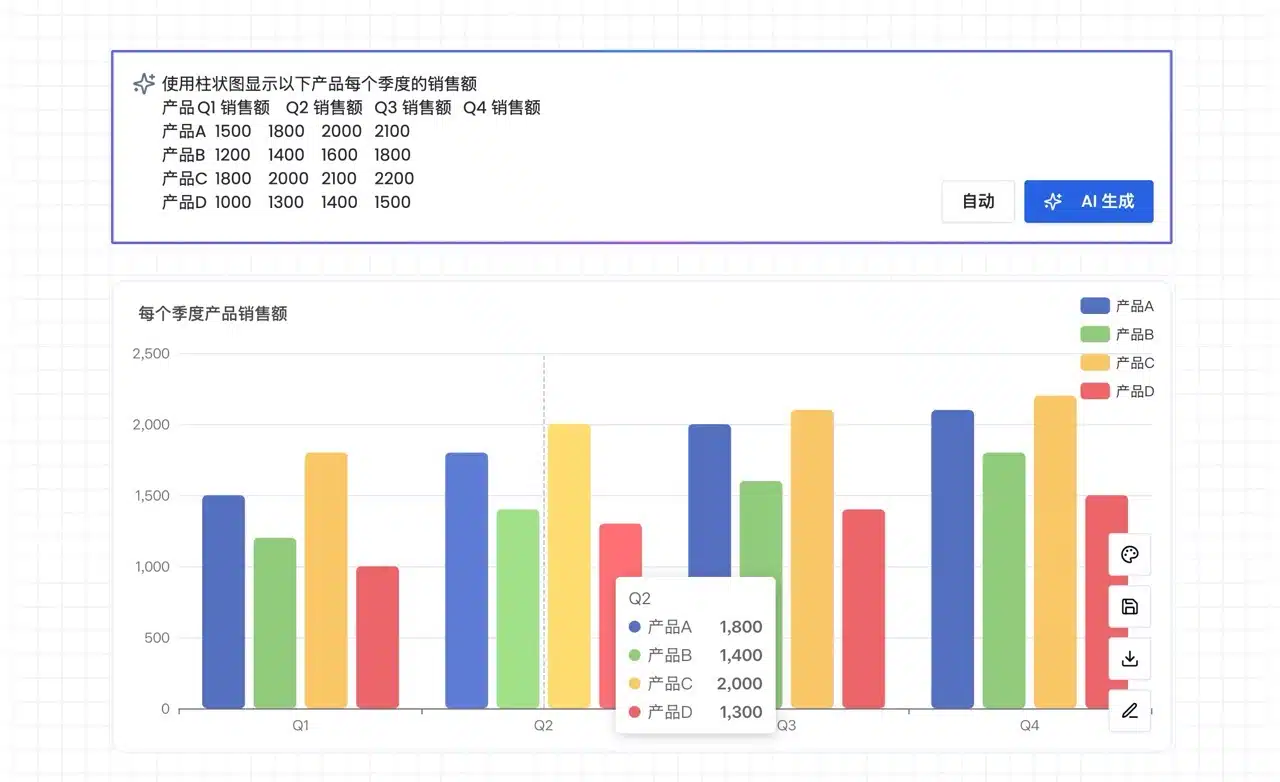The image size is (1280, 782).
Task: Open the 自动 chart type selector
Action: click(x=978, y=201)
